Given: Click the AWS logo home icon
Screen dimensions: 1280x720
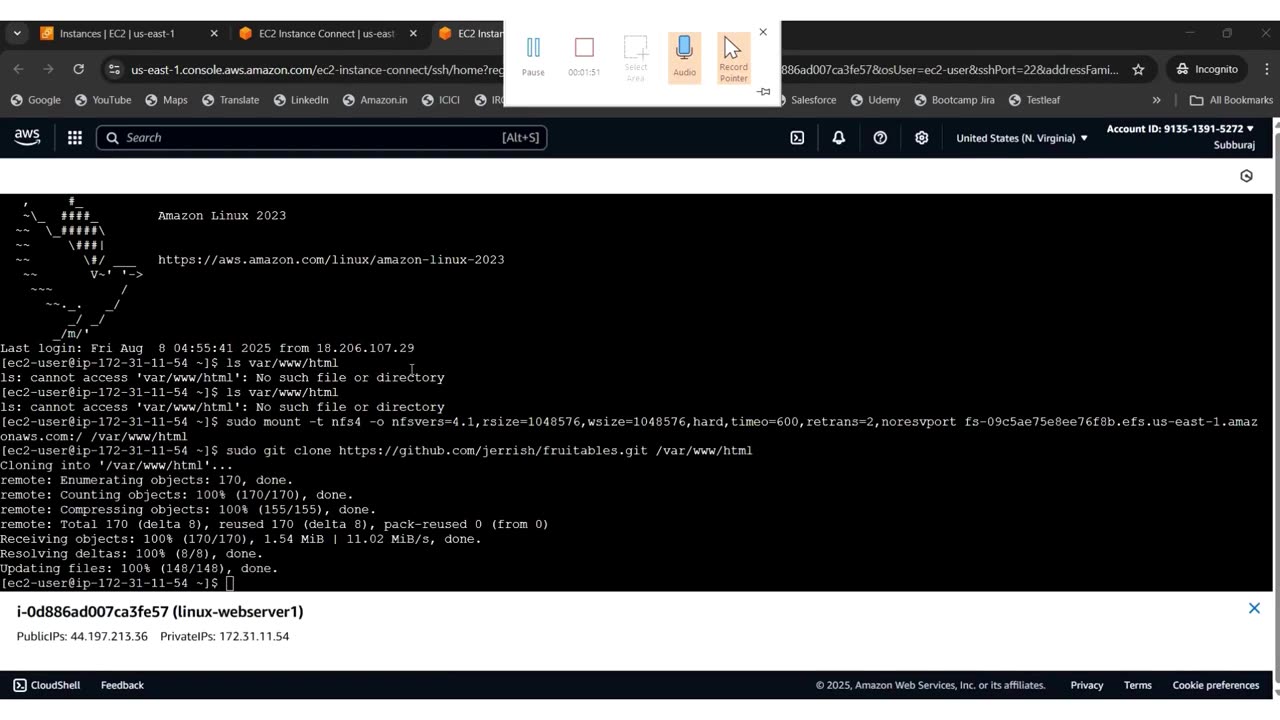Looking at the screenshot, I should [x=27, y=138].
